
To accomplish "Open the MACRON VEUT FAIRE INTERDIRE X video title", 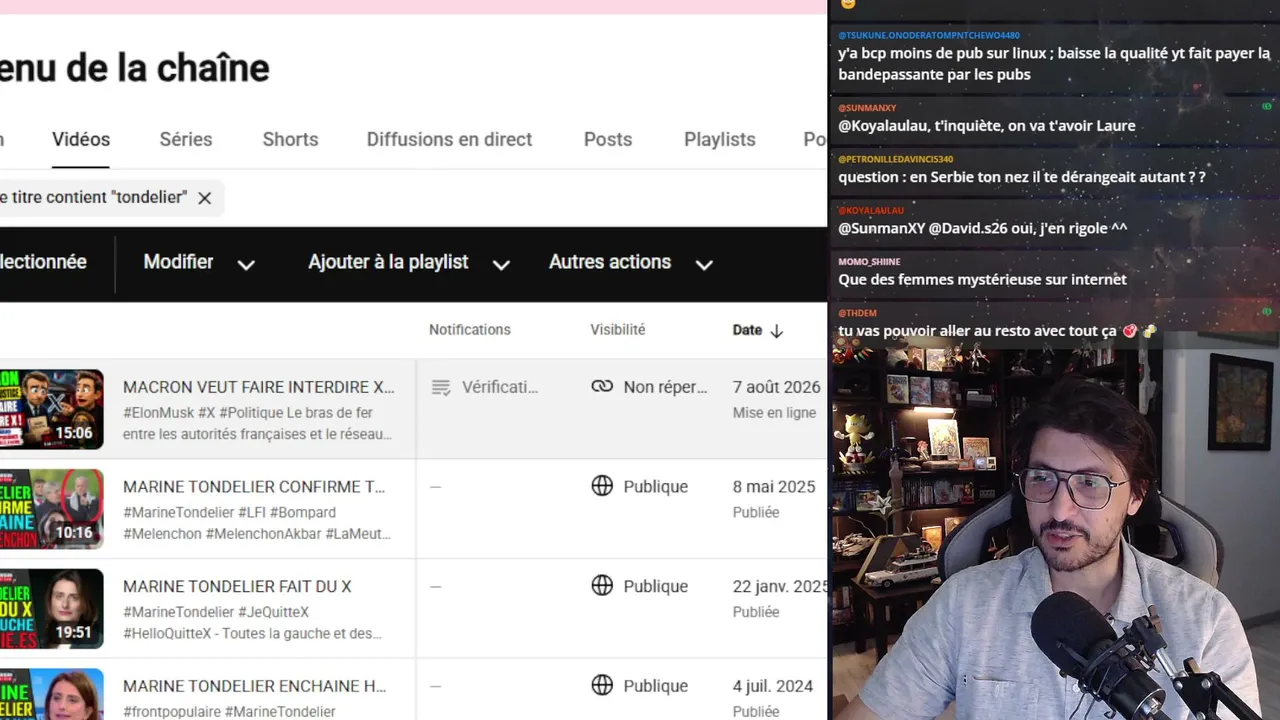I will [x=259, y=387].
